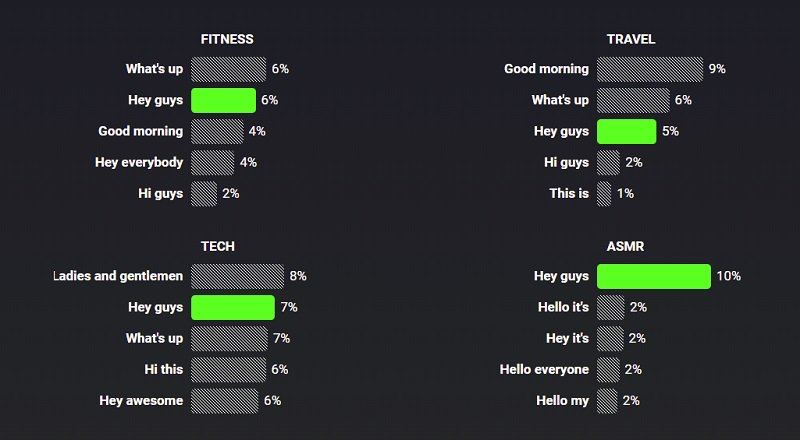Select the TECH chart heading
Screen dimensions: 800x440
click(x=218, y=246)
